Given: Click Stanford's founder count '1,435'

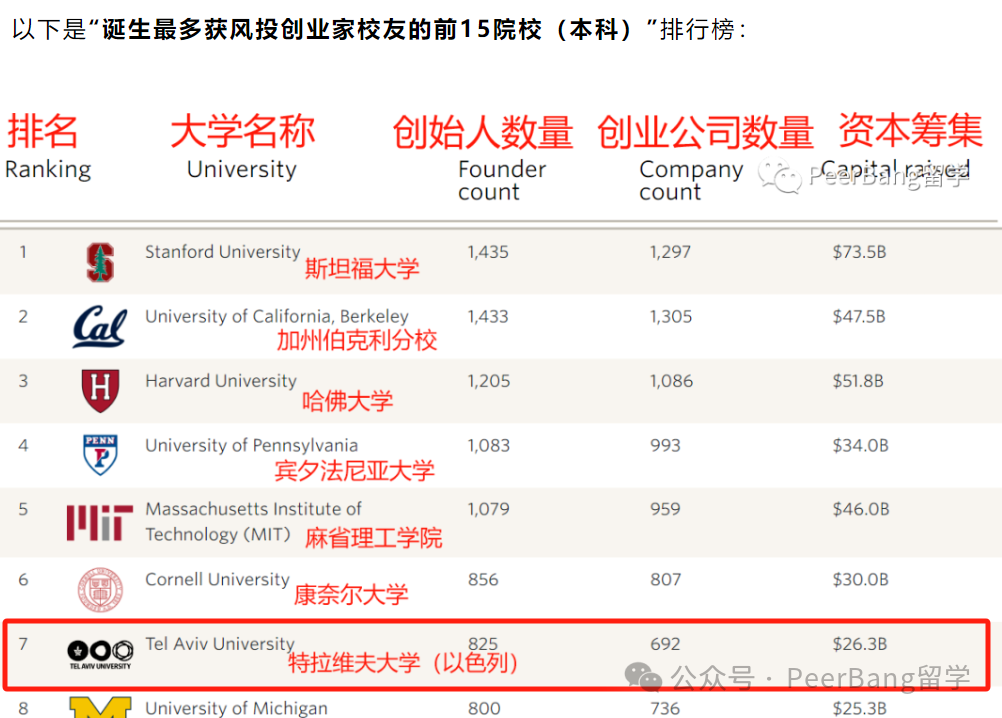Looking at the screenshot, I should coord(488,252).
